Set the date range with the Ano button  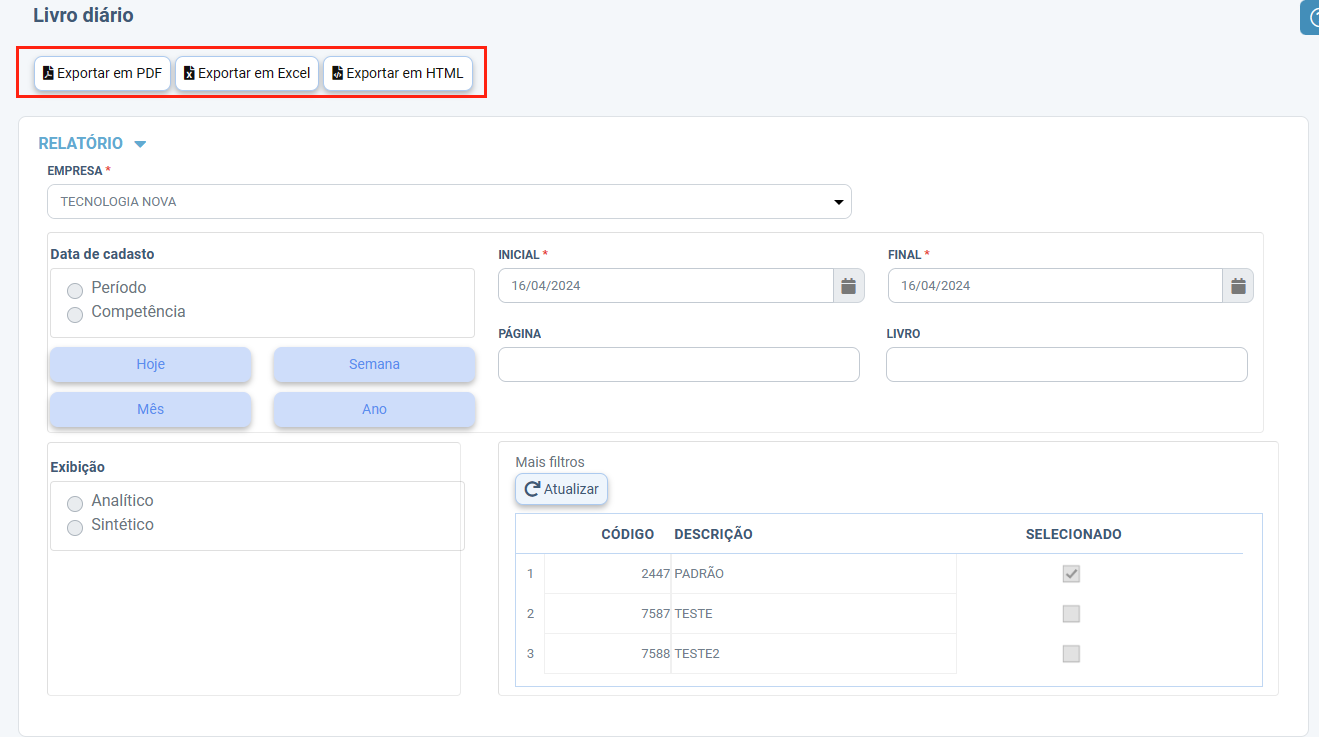point(374,409)
